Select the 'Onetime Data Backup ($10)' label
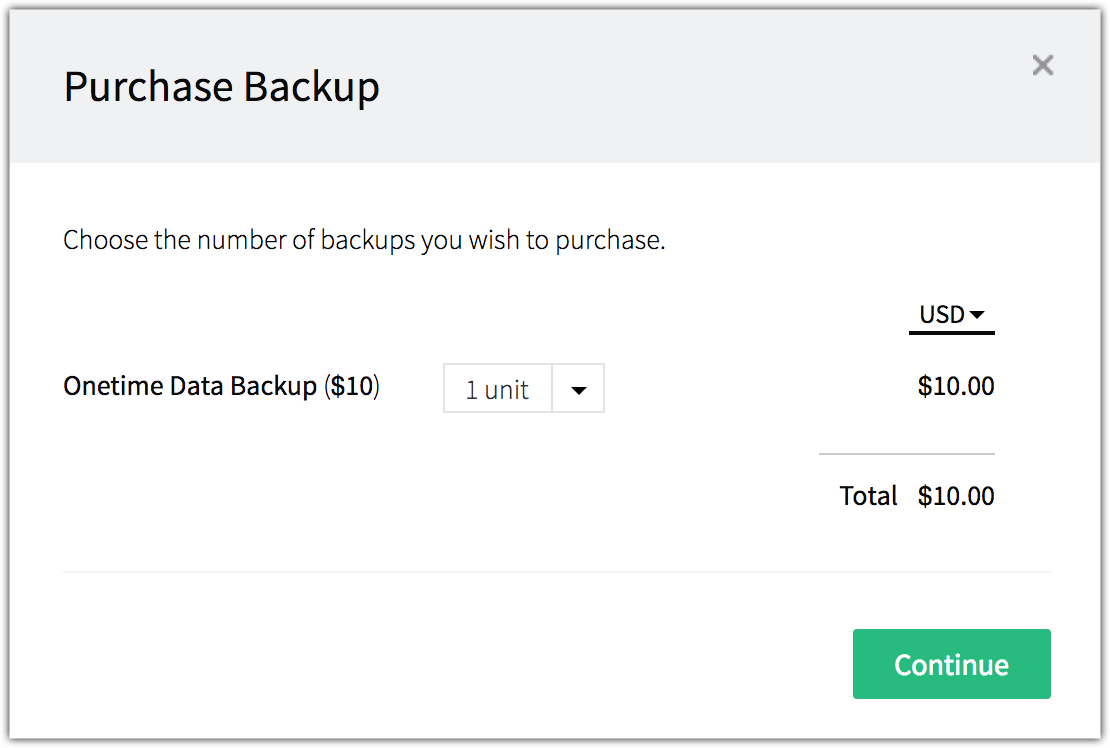 [222, 386]
